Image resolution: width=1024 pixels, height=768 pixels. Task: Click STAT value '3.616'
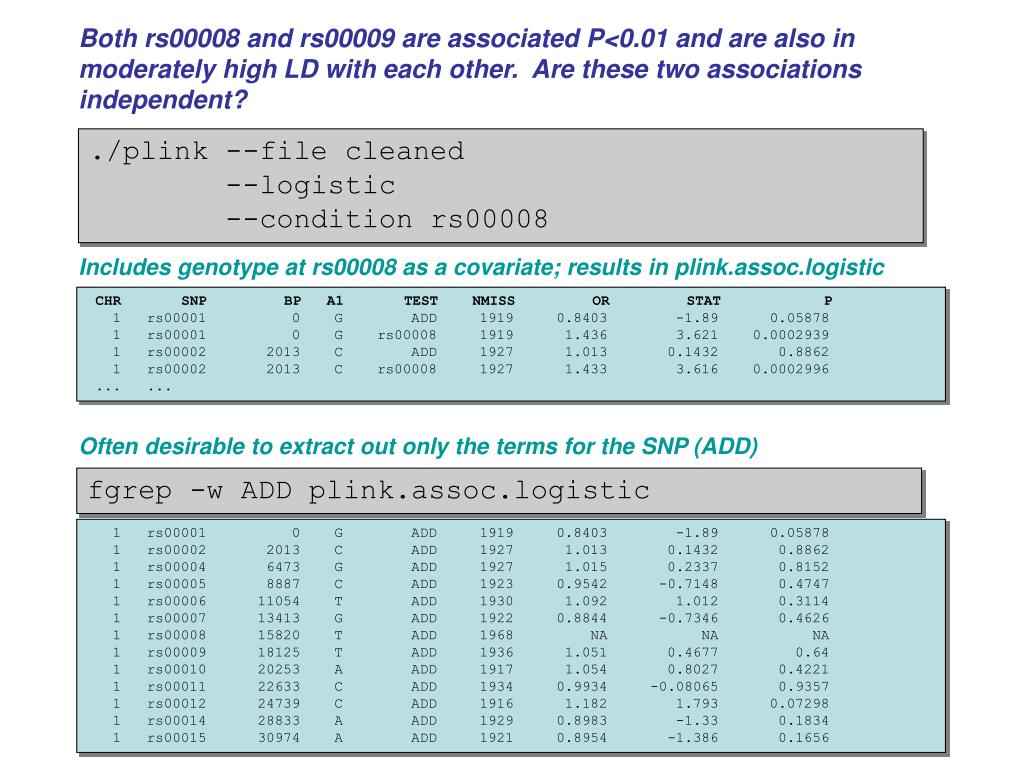697,369
